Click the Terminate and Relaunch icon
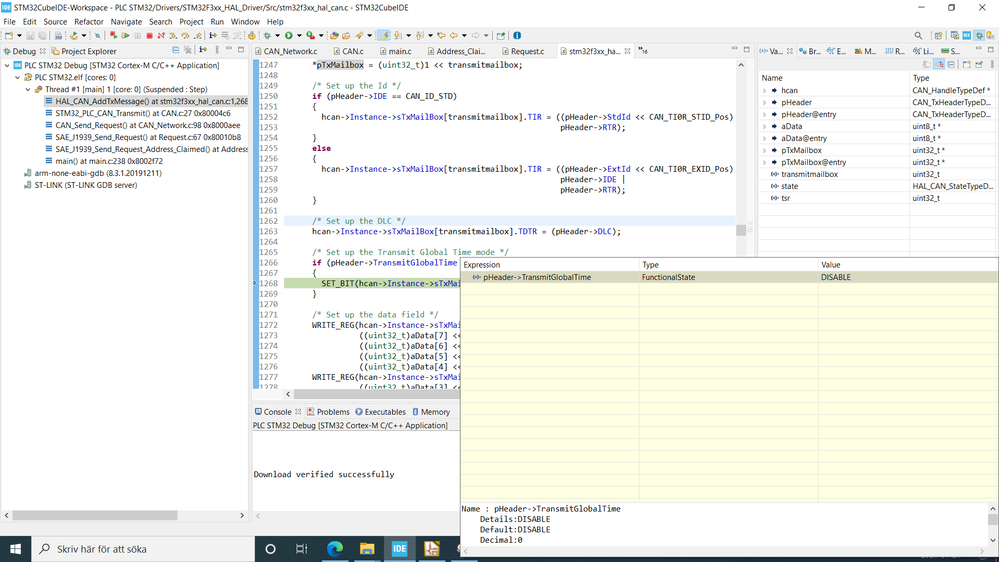The image size is (999, 562). click(x=113, y=36)
